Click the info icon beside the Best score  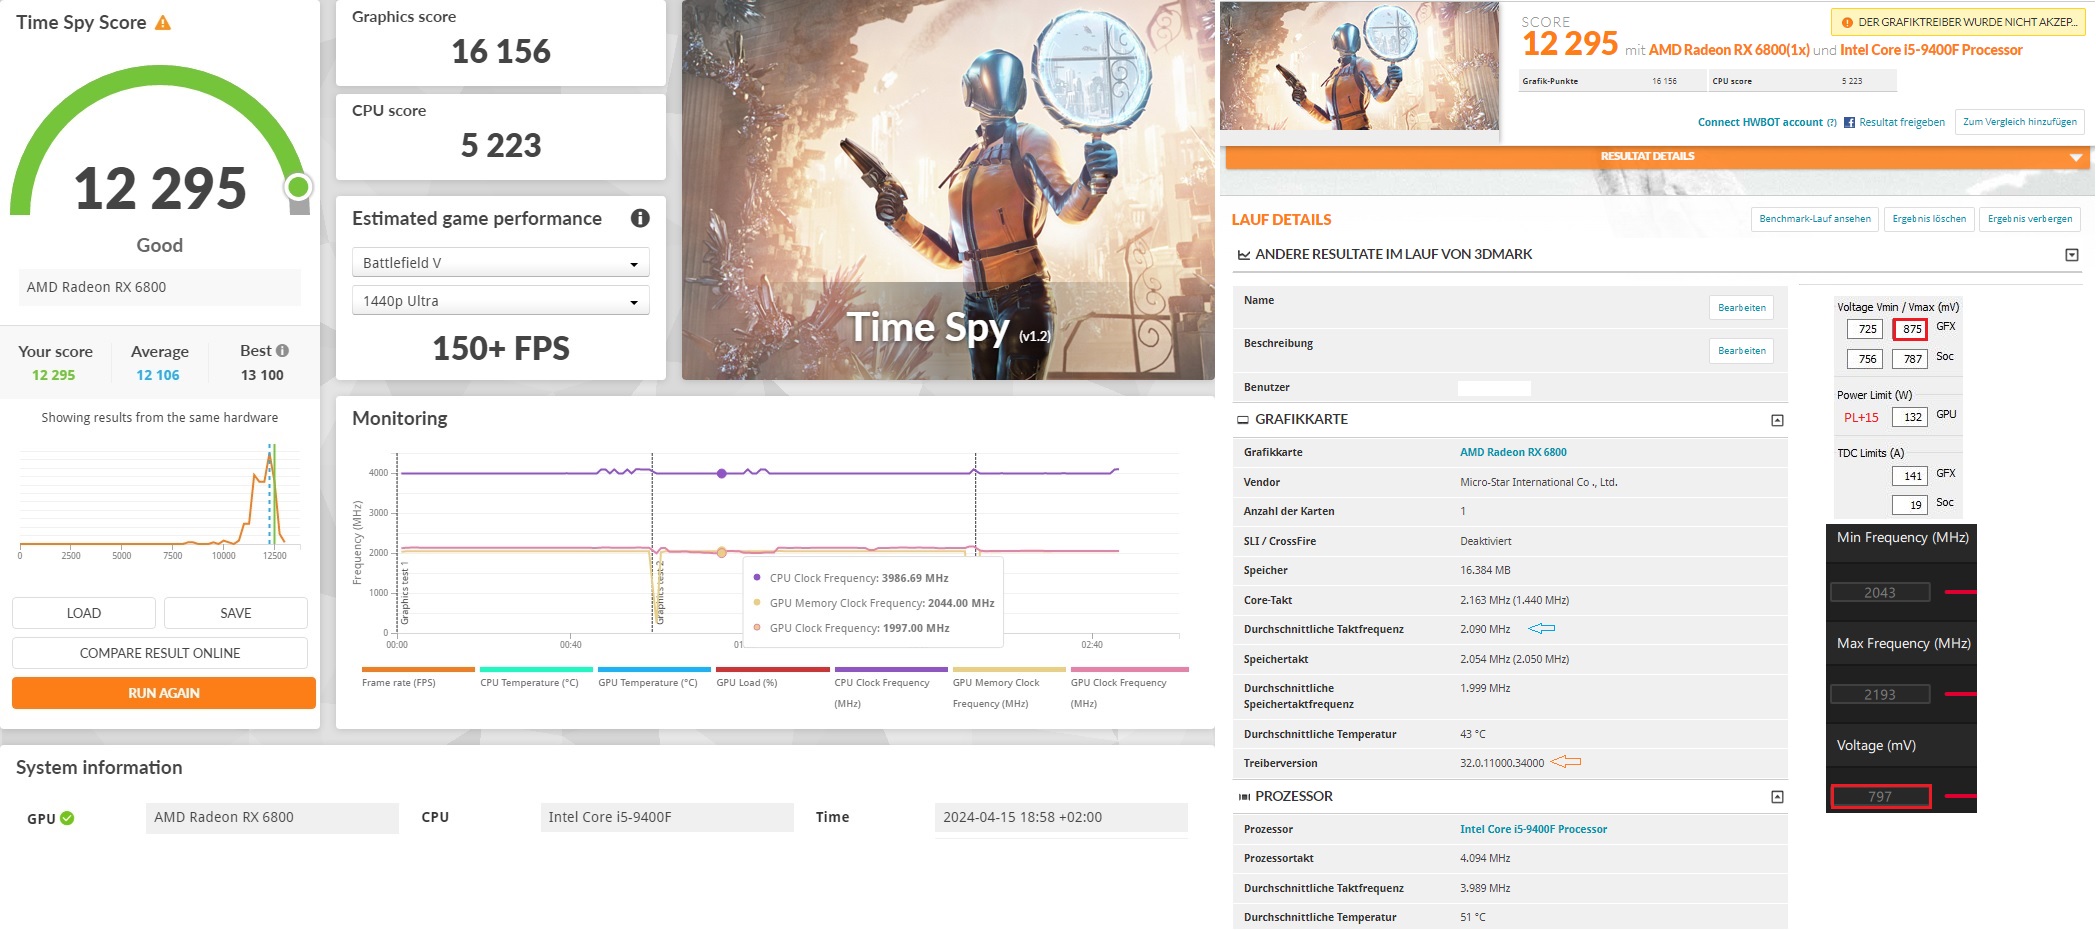pyautogui.click(x=282, y=351)
